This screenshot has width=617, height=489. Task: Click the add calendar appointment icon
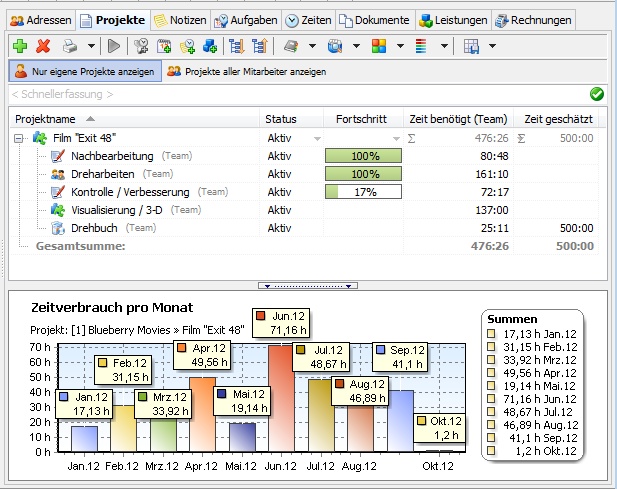(x=164, y=46)
